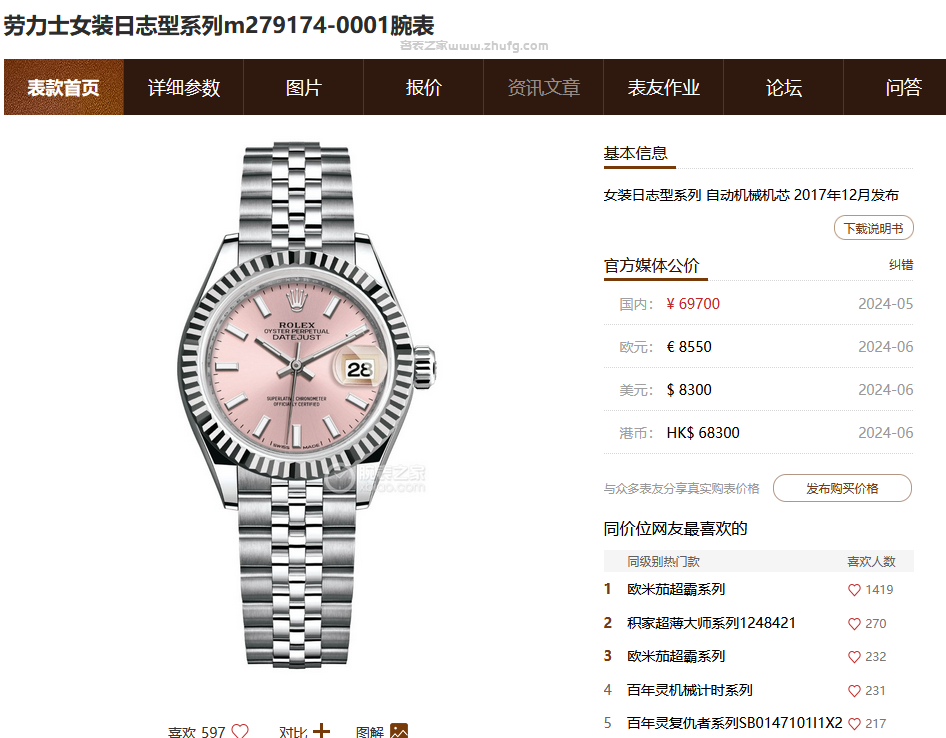Go to the 报价 tab
Viewport: 946px width, 738px height.
(x=424, y=87)
